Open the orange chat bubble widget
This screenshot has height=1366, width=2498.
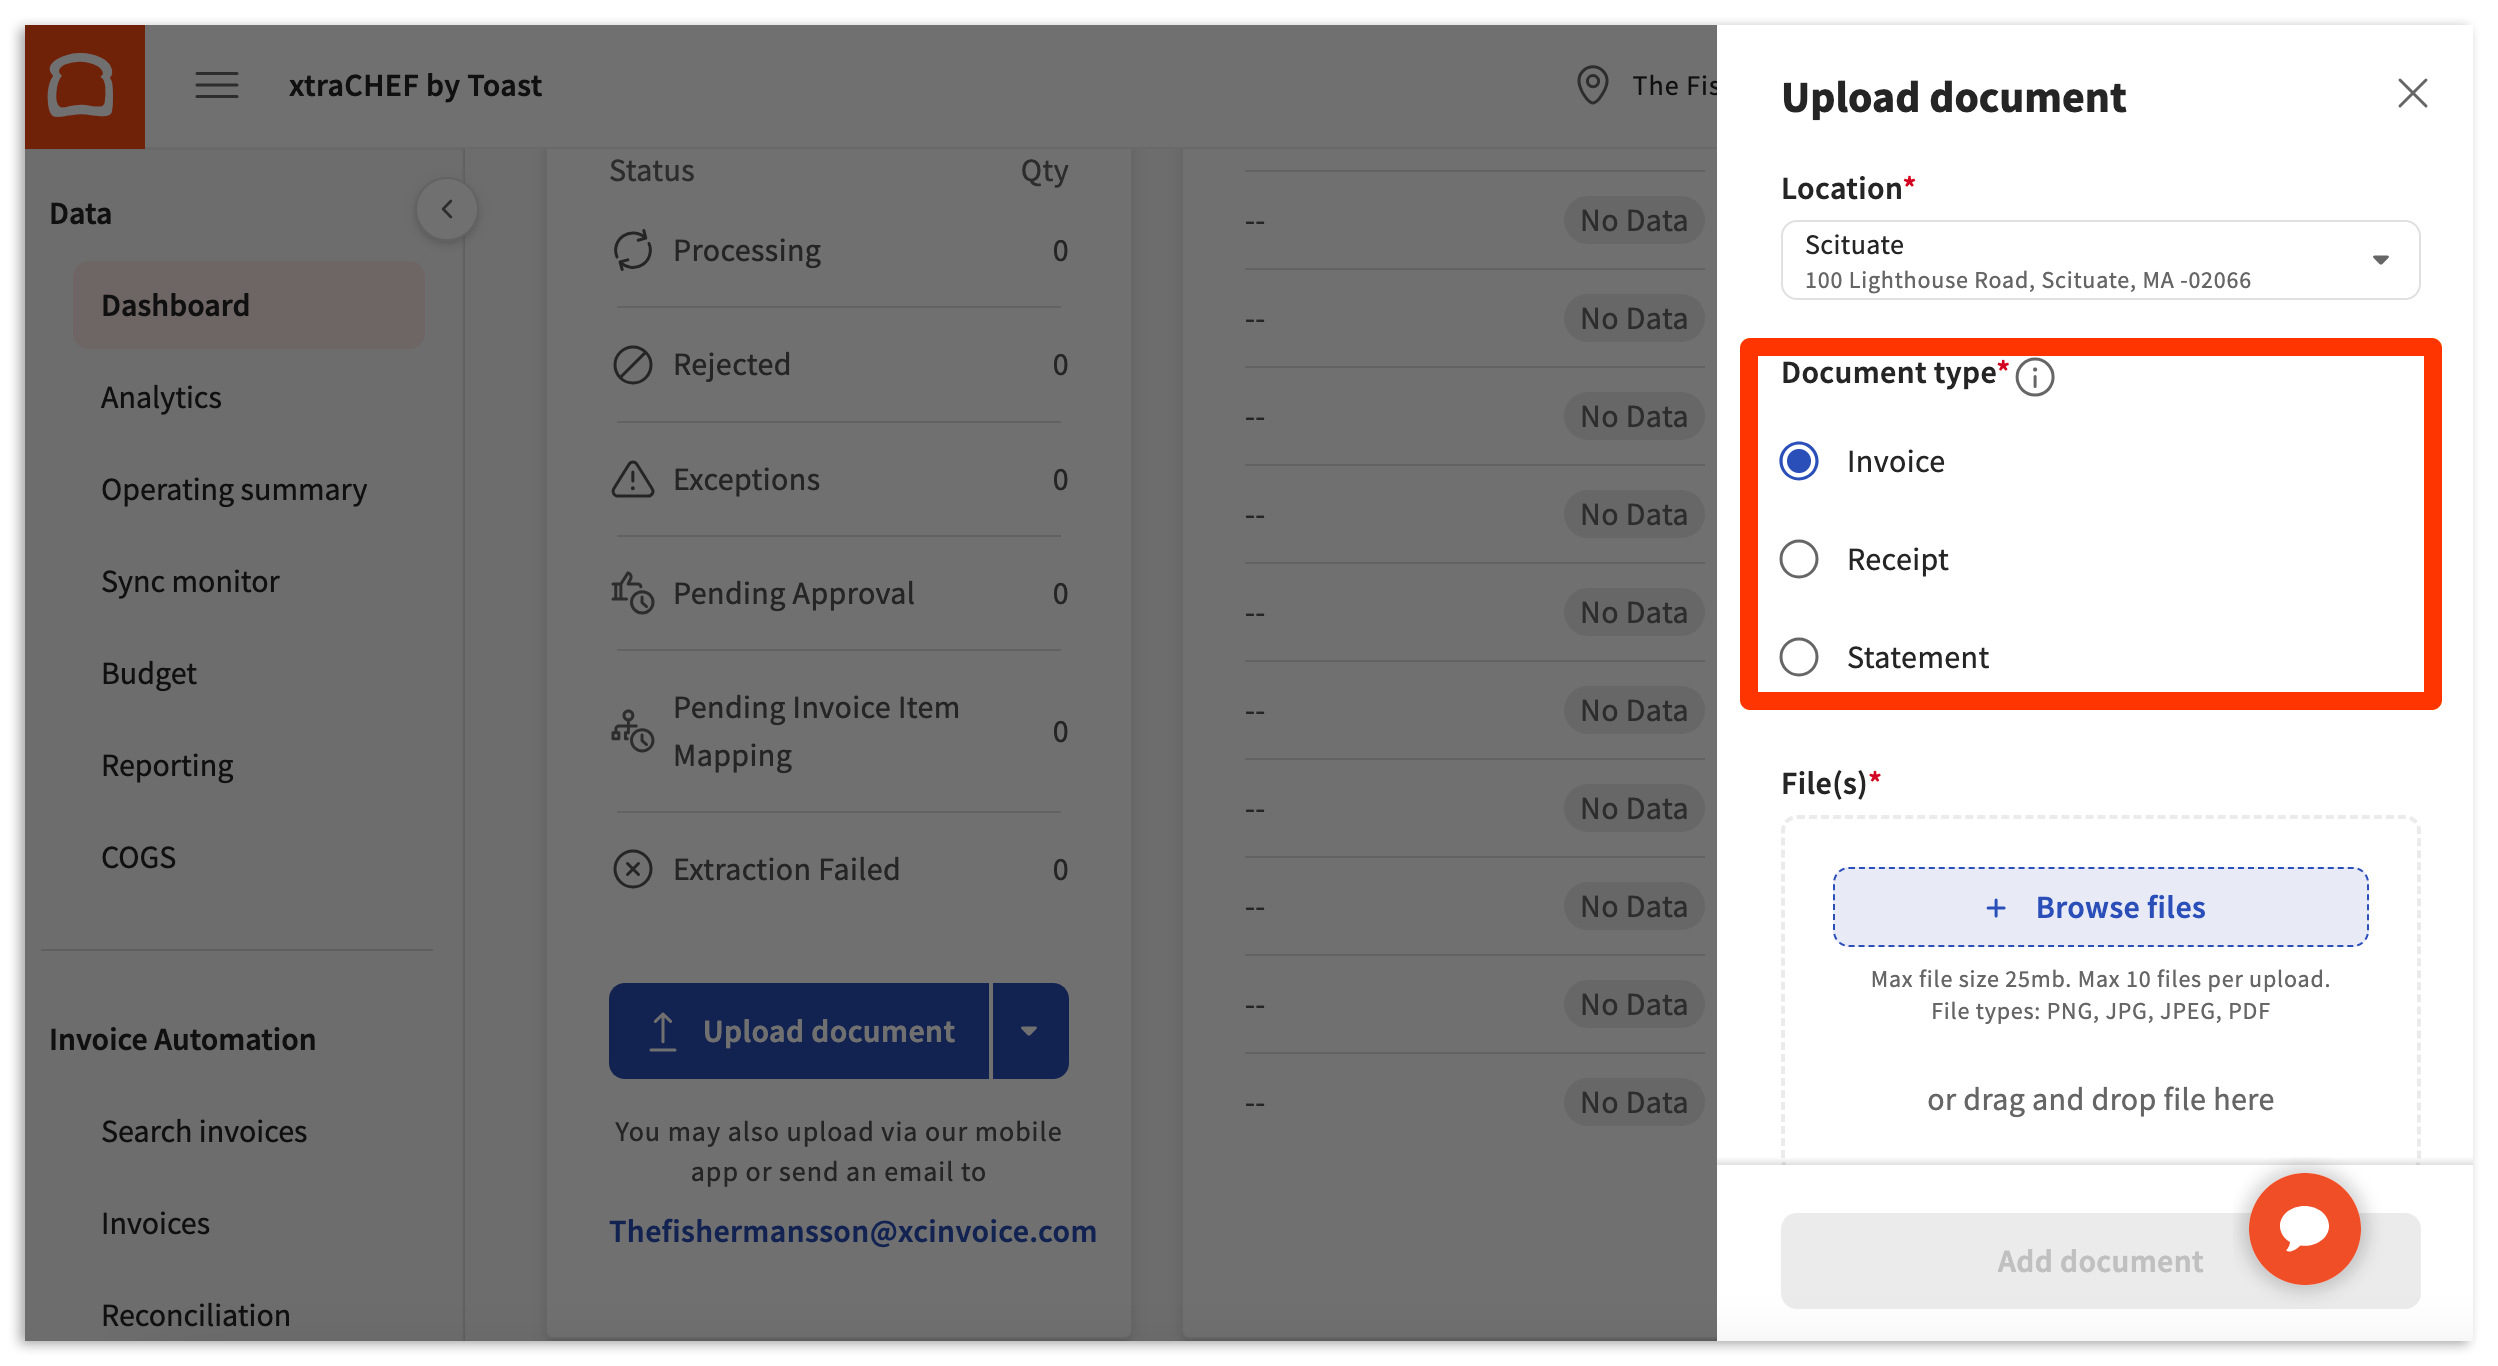(x=2303, y=1228)
